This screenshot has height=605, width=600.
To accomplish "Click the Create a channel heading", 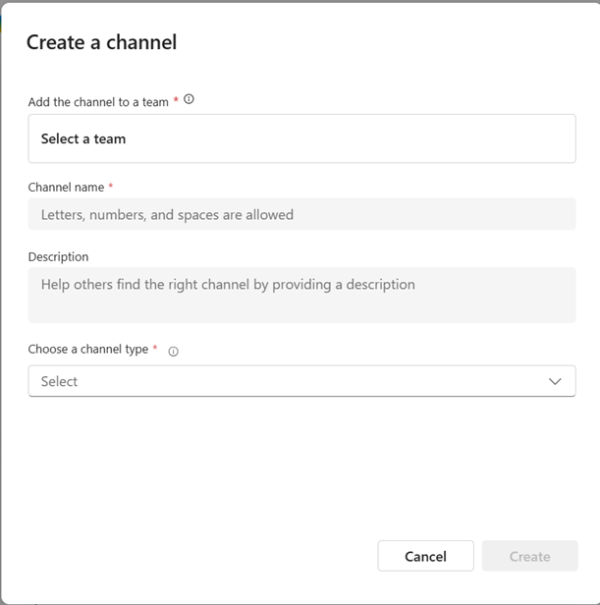I will coord(102,42).
